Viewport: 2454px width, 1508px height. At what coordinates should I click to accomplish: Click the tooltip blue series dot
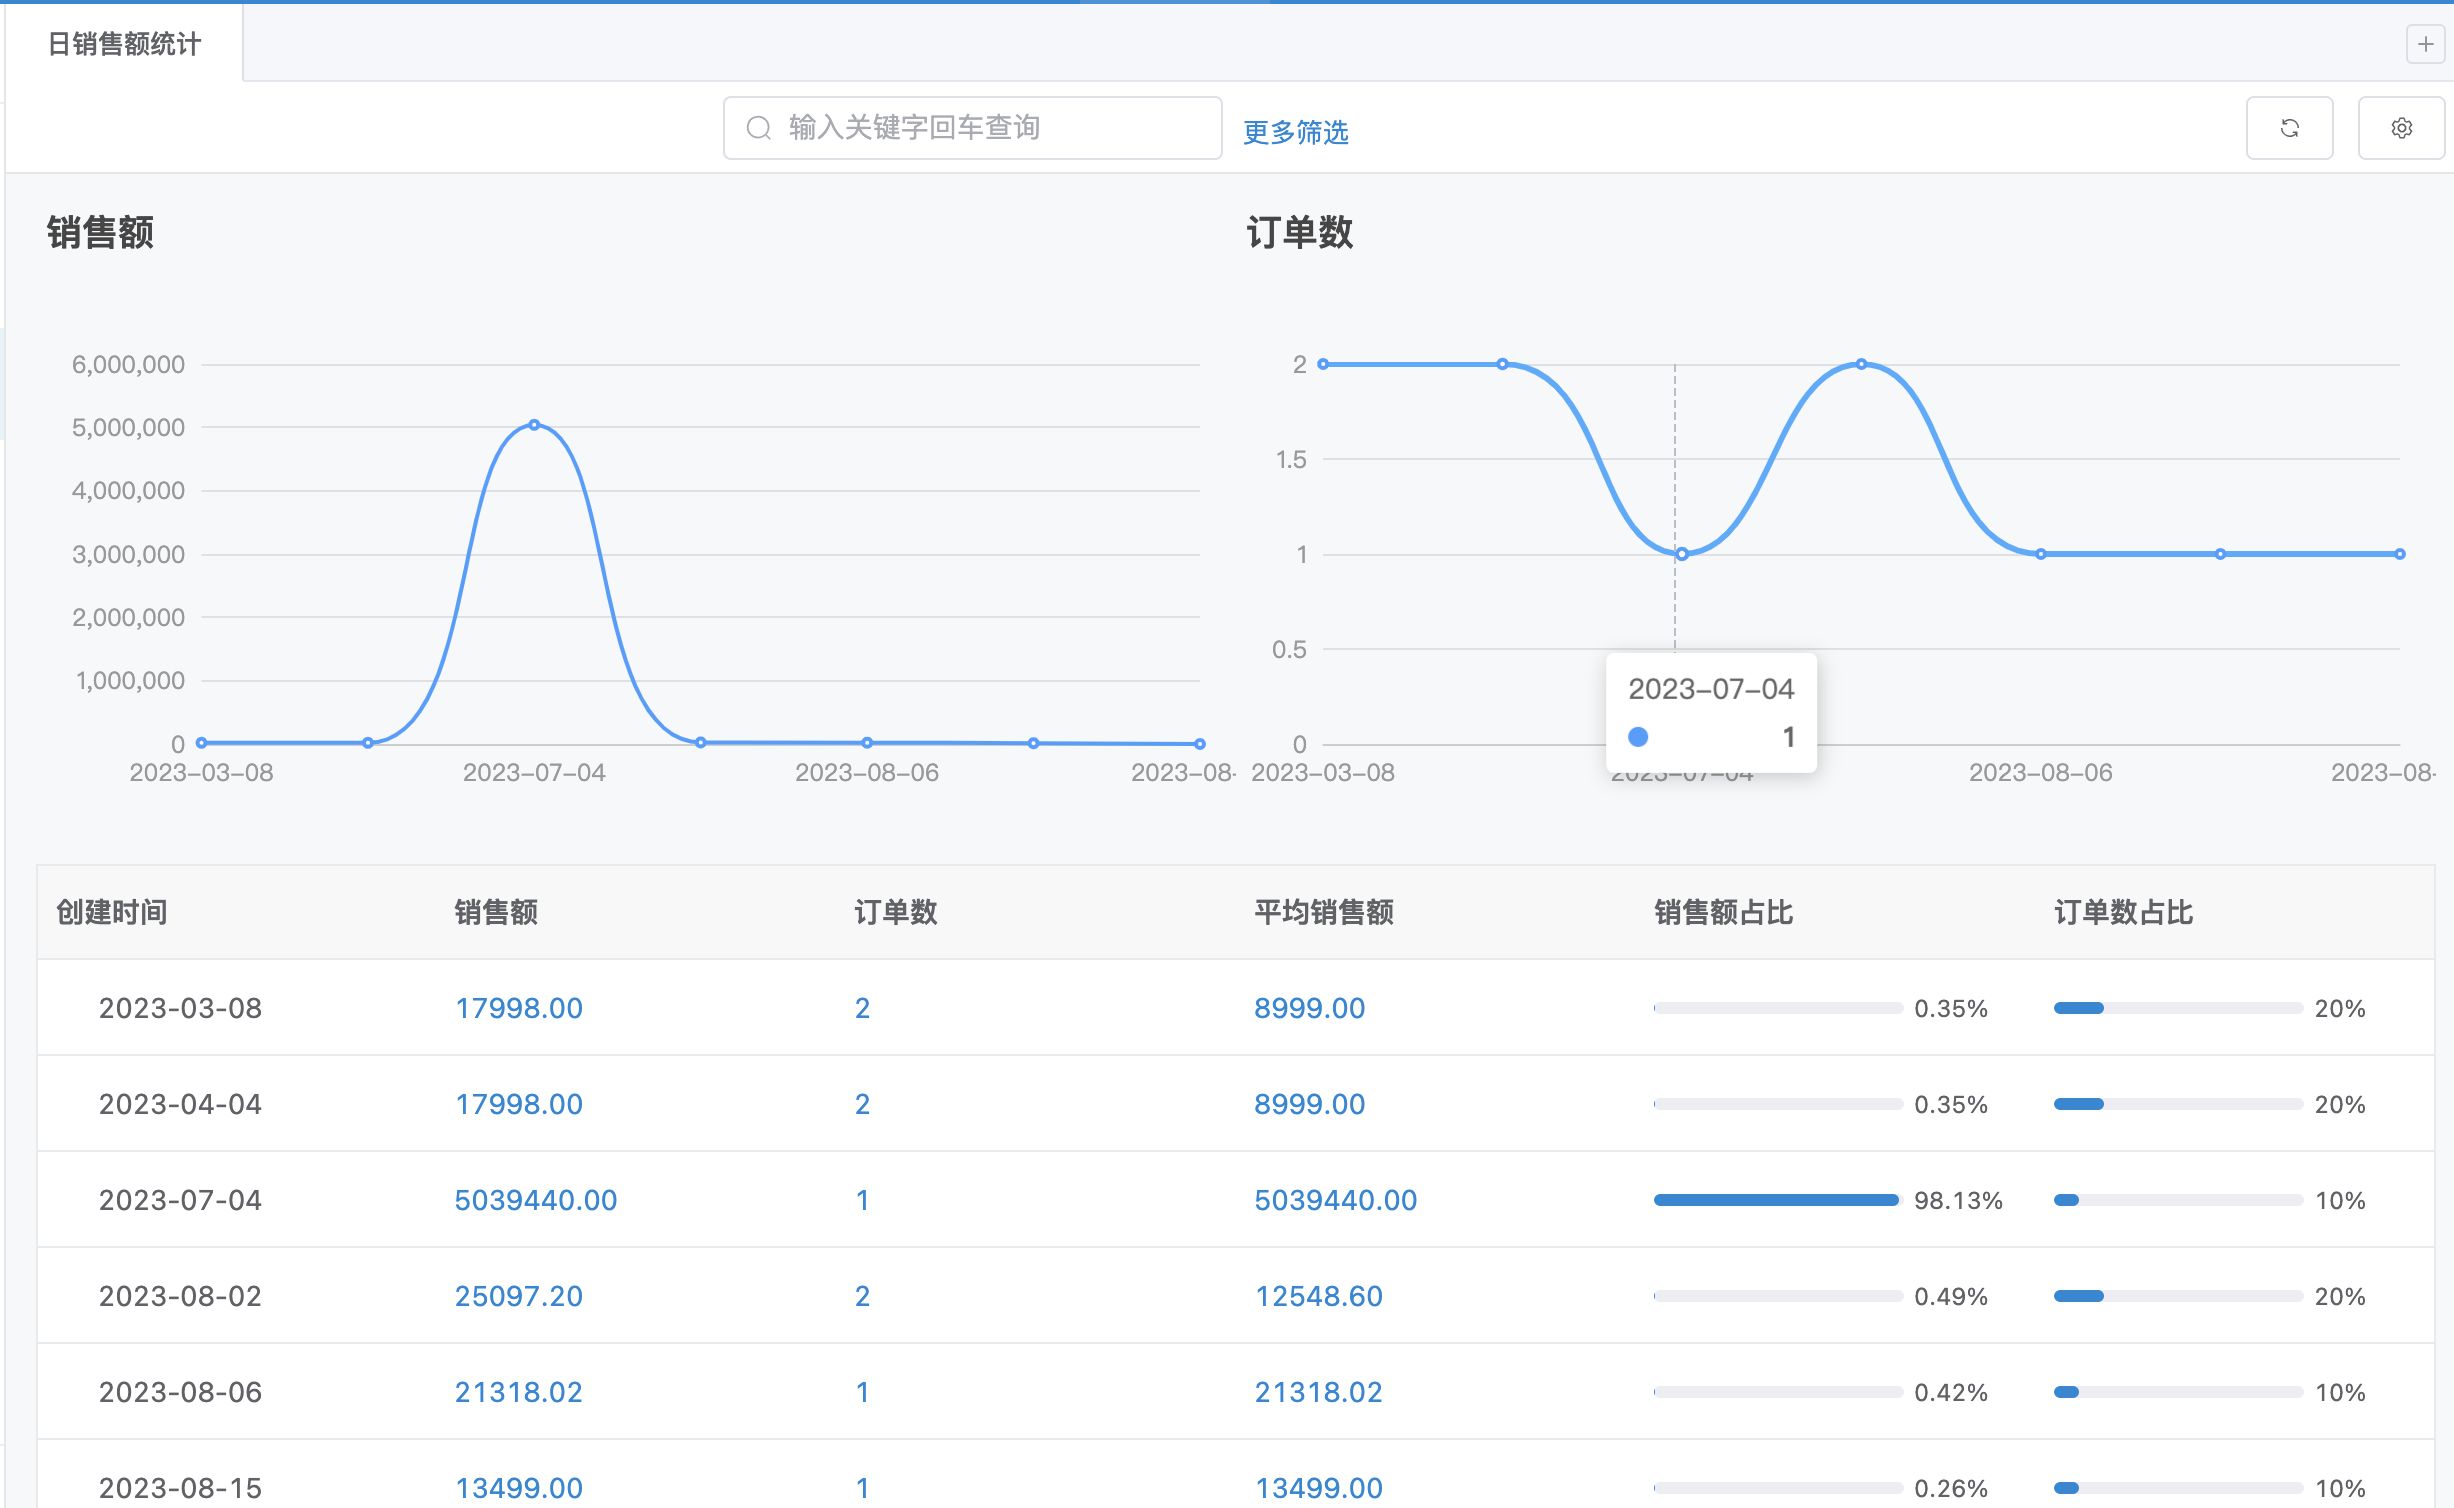tap(1638, 737)
